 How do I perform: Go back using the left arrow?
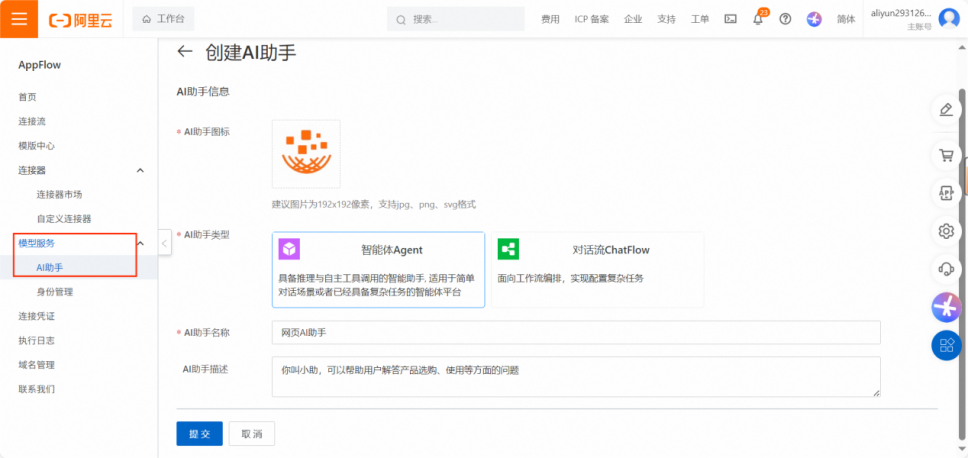click(x=185, y=51)
